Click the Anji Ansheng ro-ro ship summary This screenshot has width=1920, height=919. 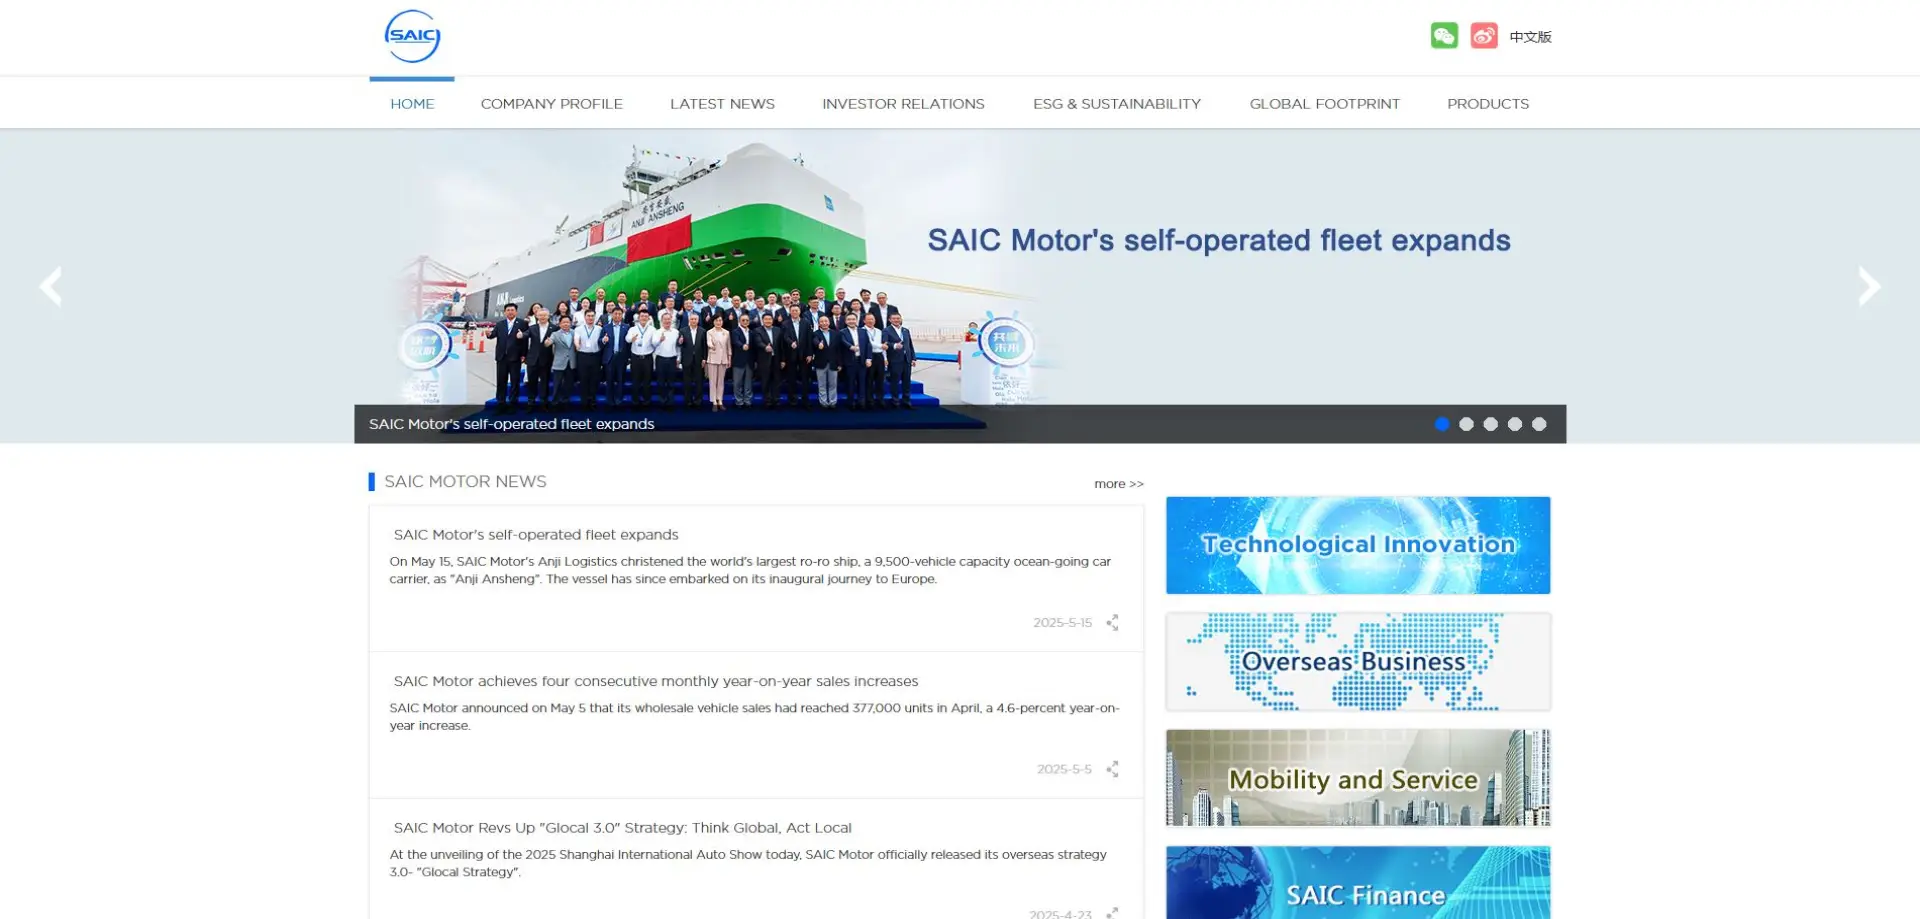pyautogui.click(x=750, y=570)
